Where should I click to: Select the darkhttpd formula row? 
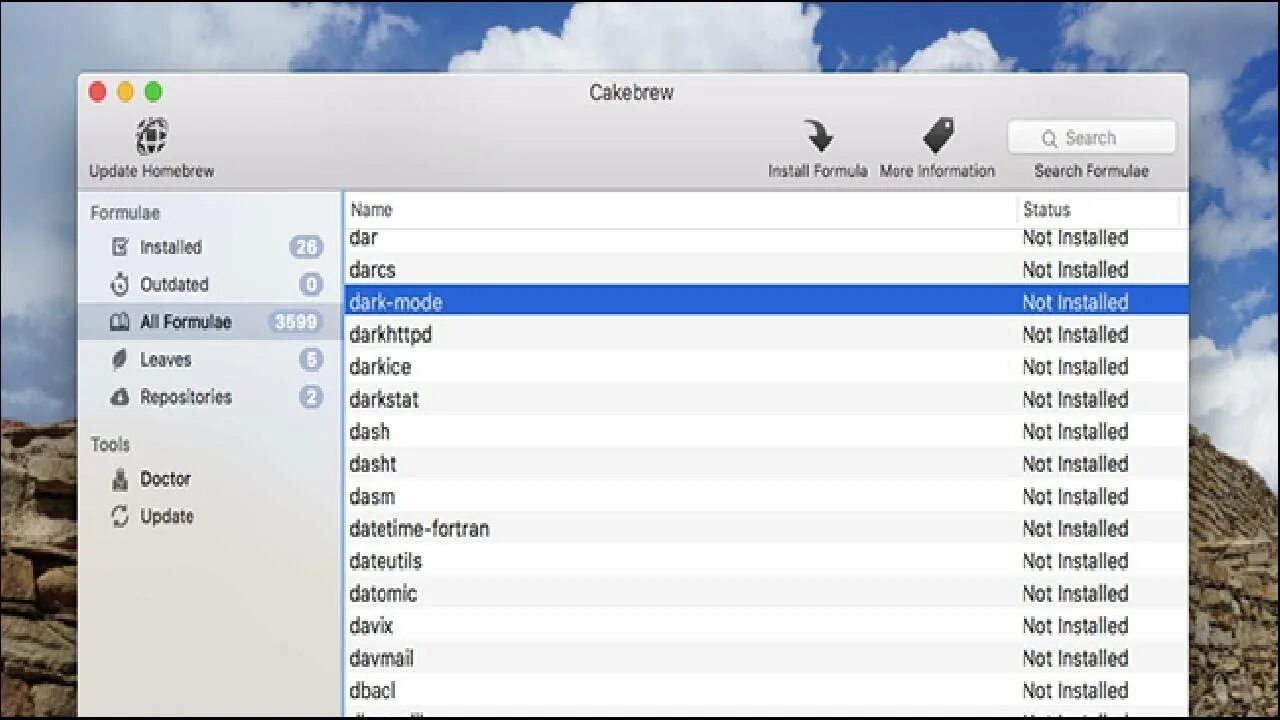766,334
